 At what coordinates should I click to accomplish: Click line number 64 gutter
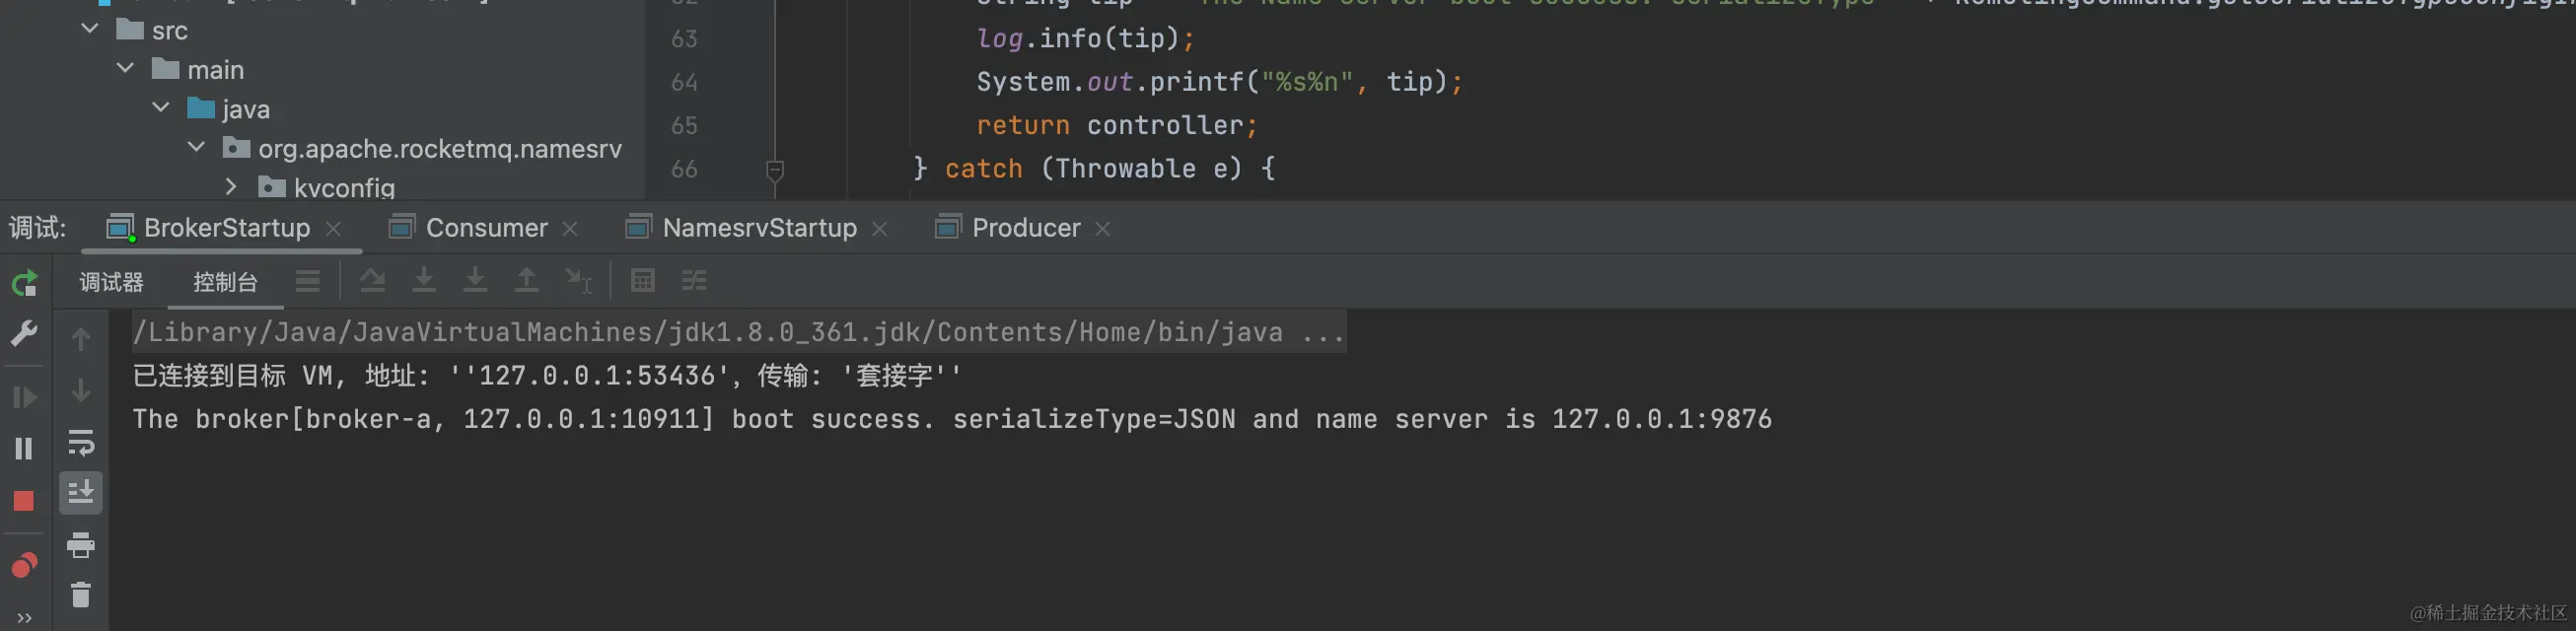[x=684, y=81]
